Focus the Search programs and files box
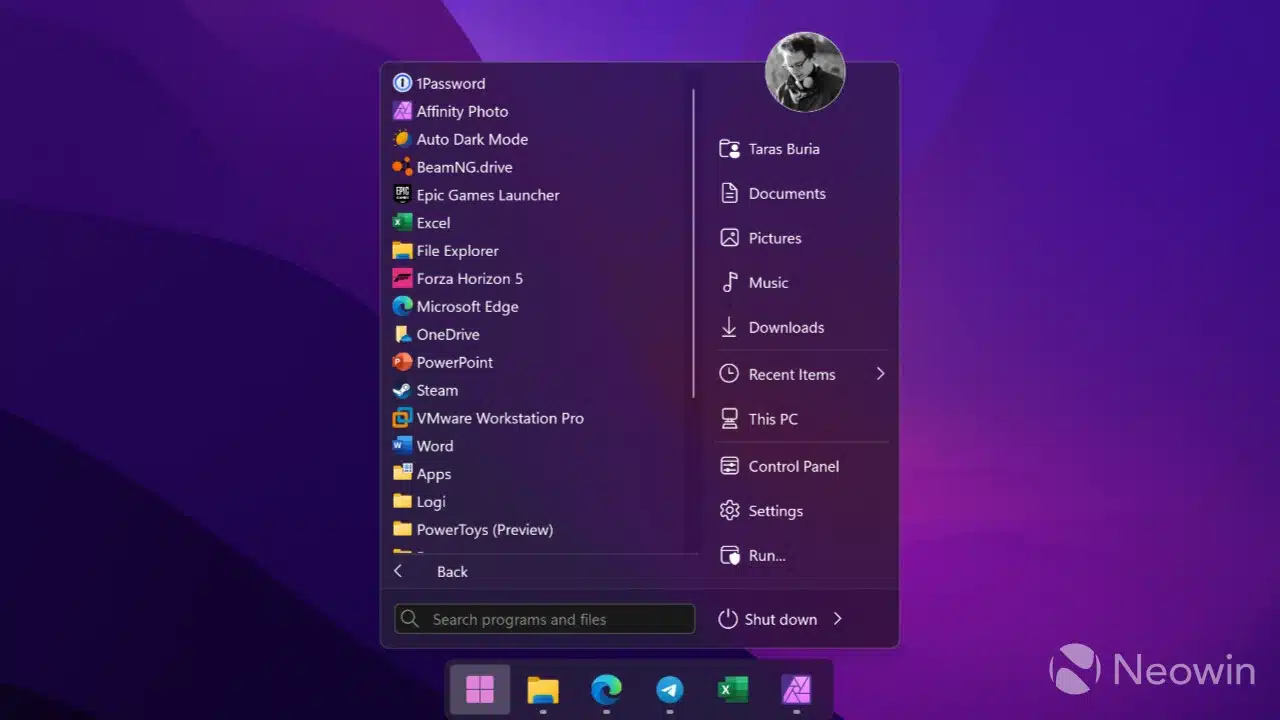 (545, 619)
